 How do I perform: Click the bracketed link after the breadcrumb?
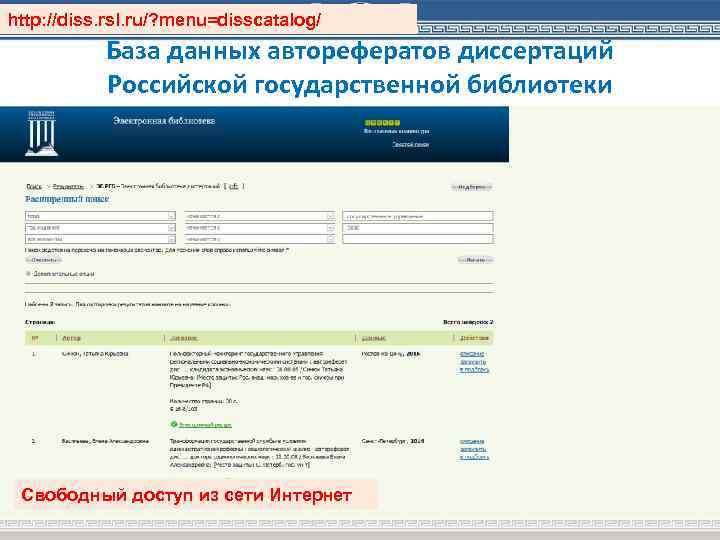pyautogui.click(x=233, y=186)
